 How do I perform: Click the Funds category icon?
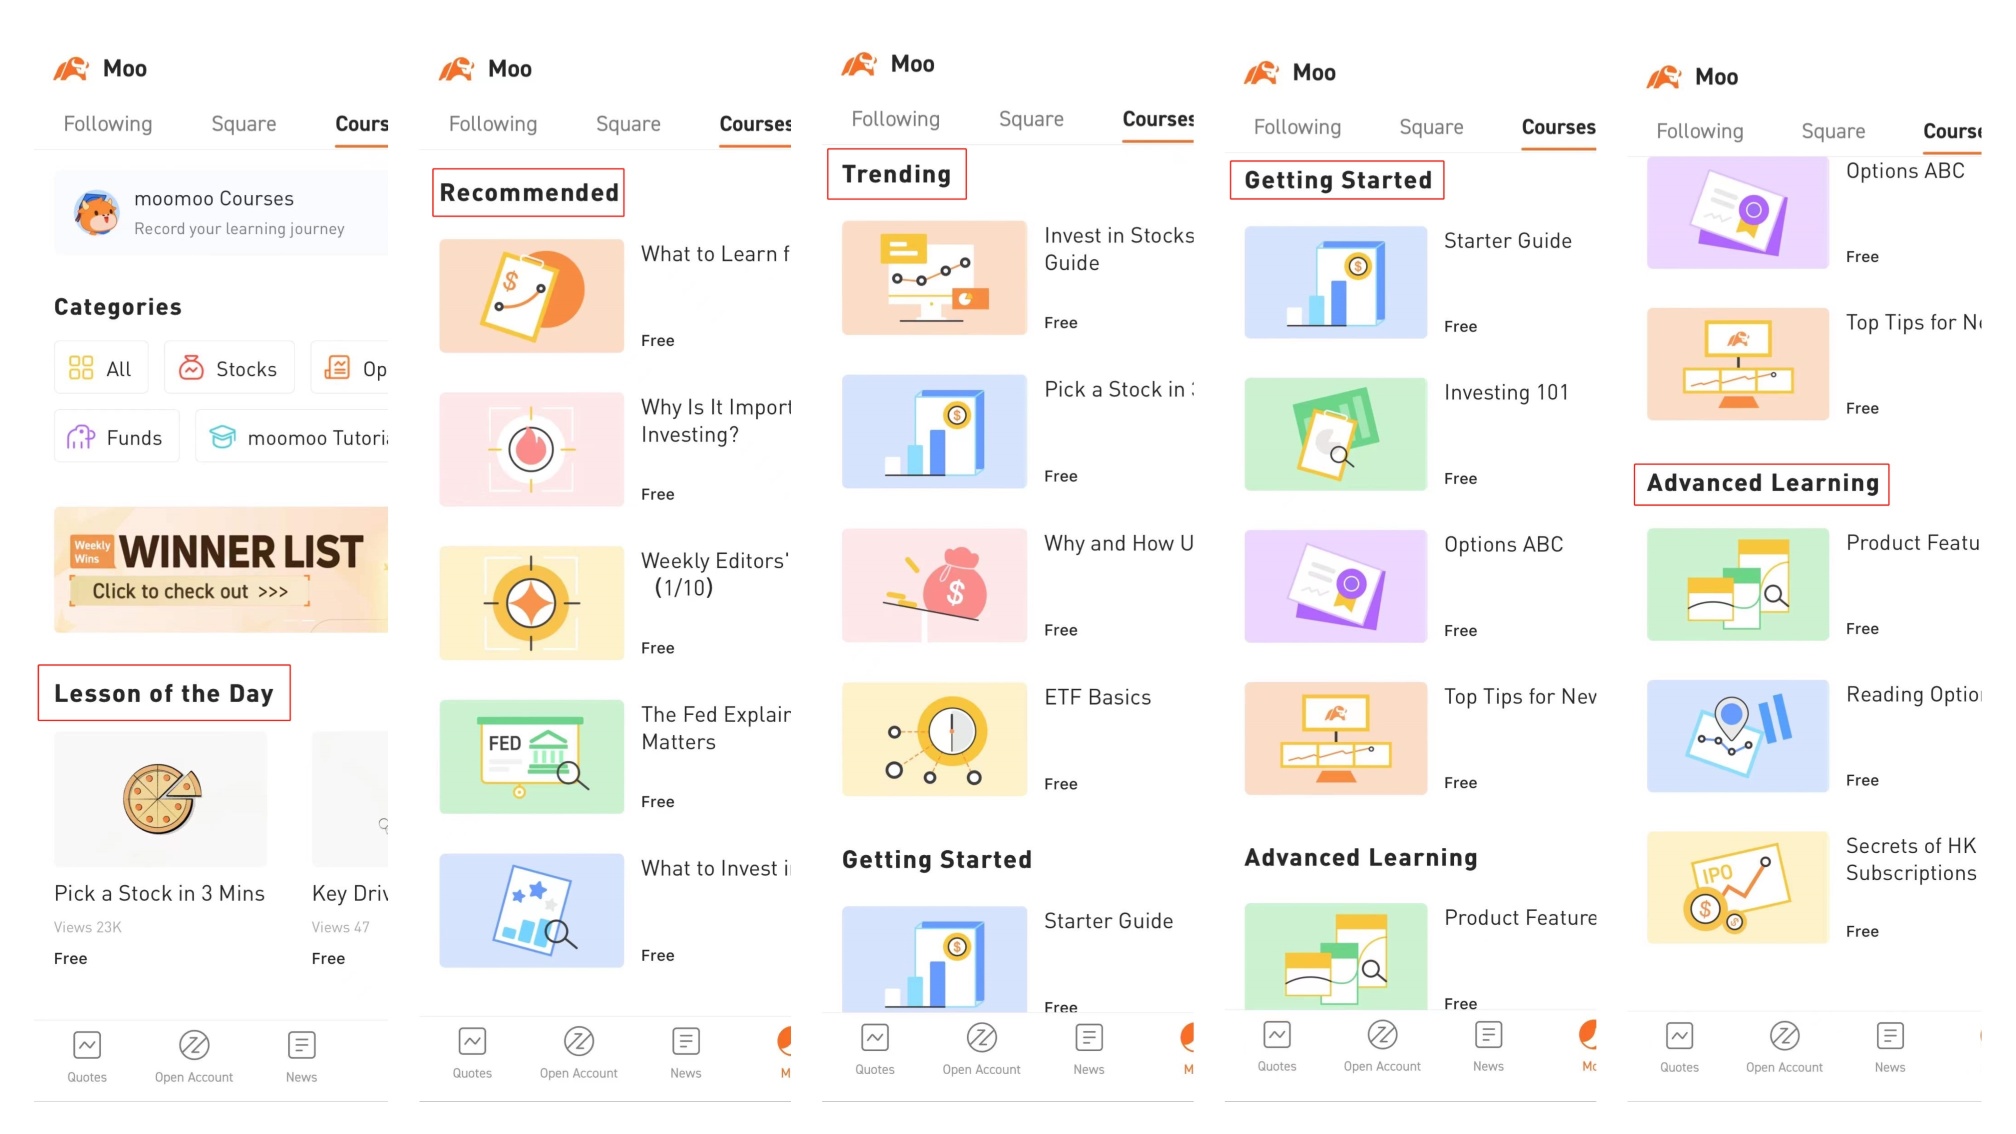coord(79,438)
